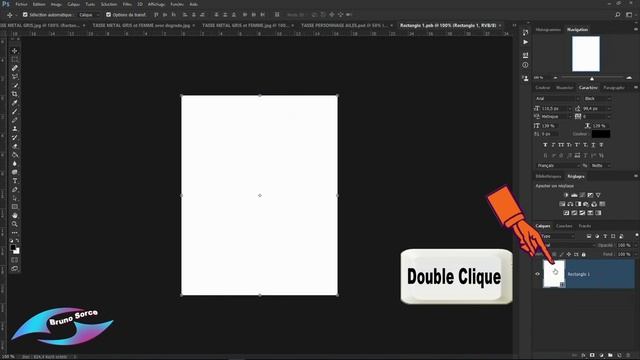Toggle the underline text style
This screenshot has height=360, width=640.
click(593, 145)
